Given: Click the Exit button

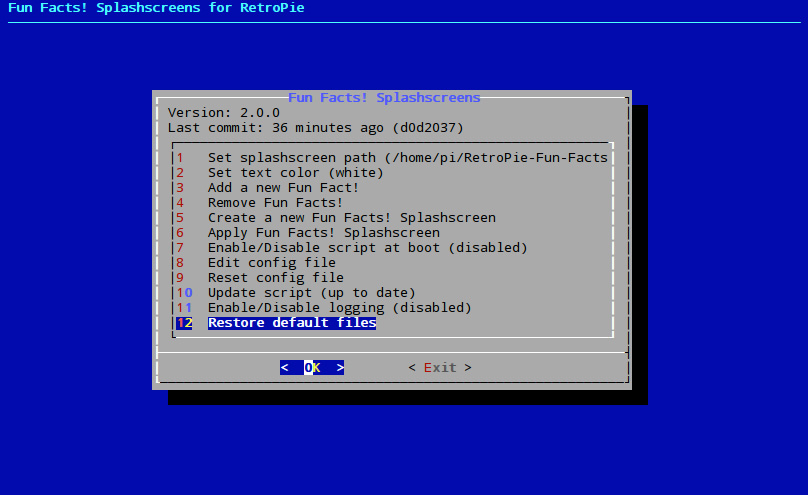Looking at the screenshot, I should (440, 367).
